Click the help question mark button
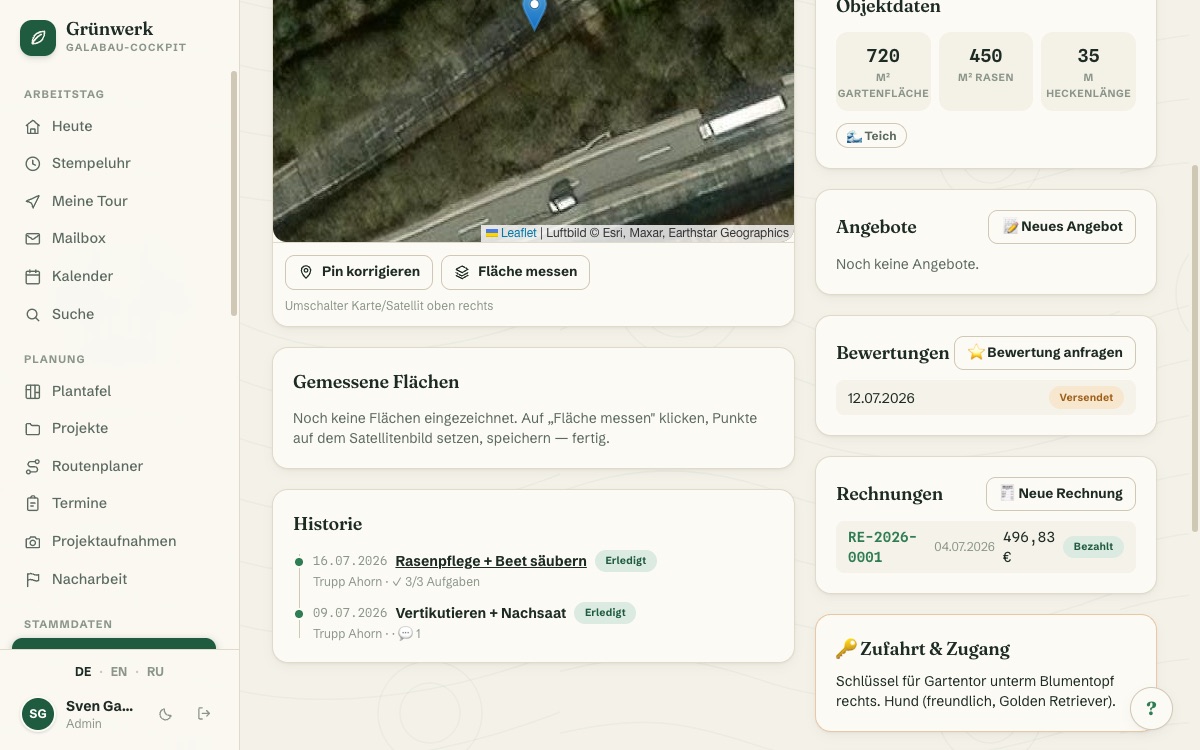The width and height of the screenshot is (1200, 750). (1151, 709)
